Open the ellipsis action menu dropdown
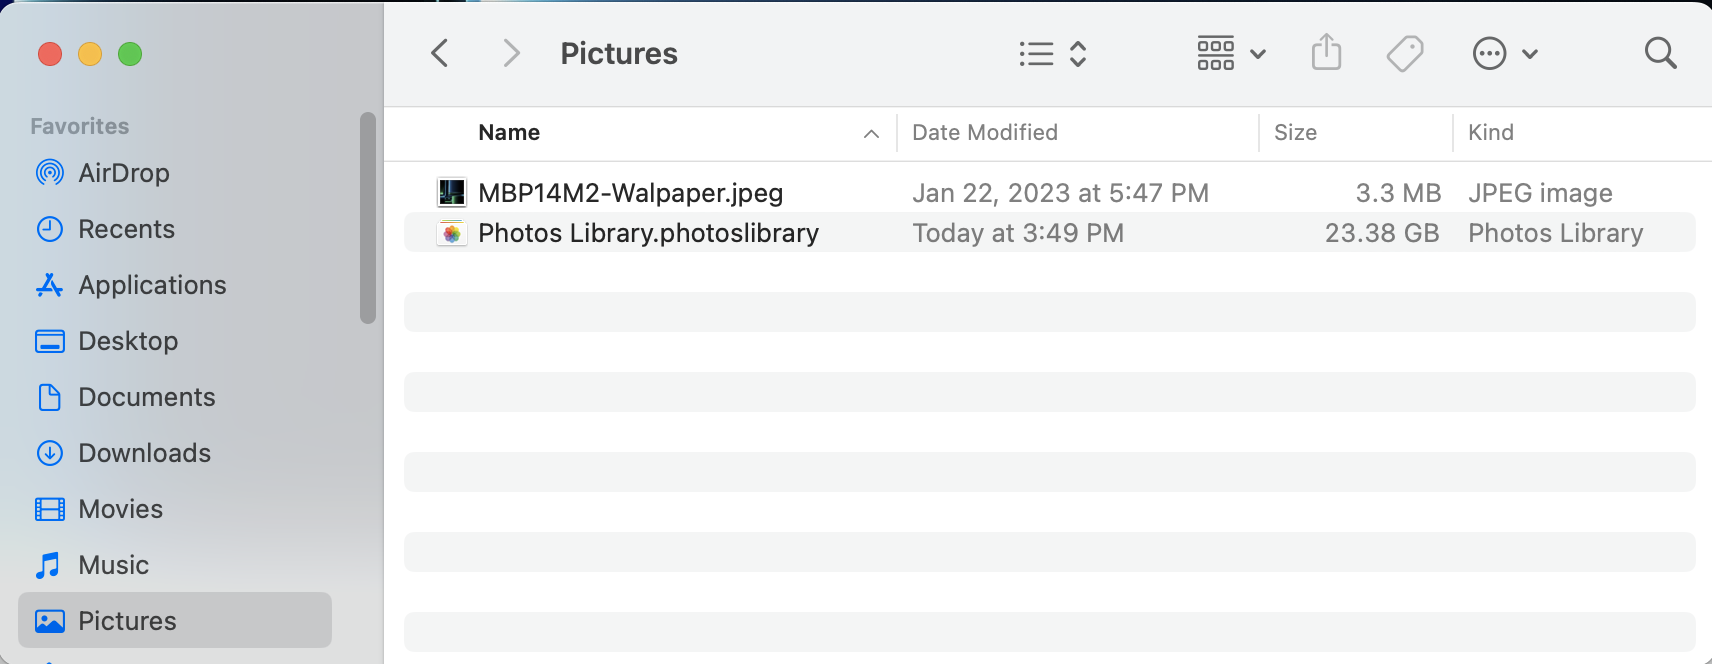 point(1505,53)
